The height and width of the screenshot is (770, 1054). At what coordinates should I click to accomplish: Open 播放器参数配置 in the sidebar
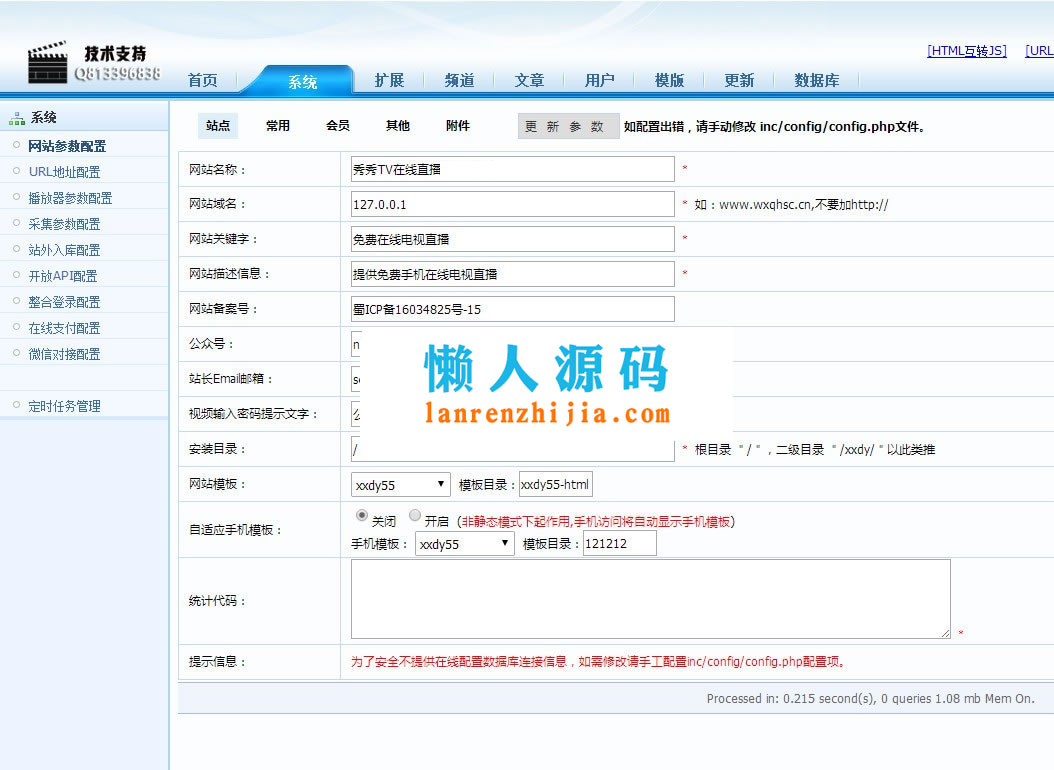[x=70, y=198]
